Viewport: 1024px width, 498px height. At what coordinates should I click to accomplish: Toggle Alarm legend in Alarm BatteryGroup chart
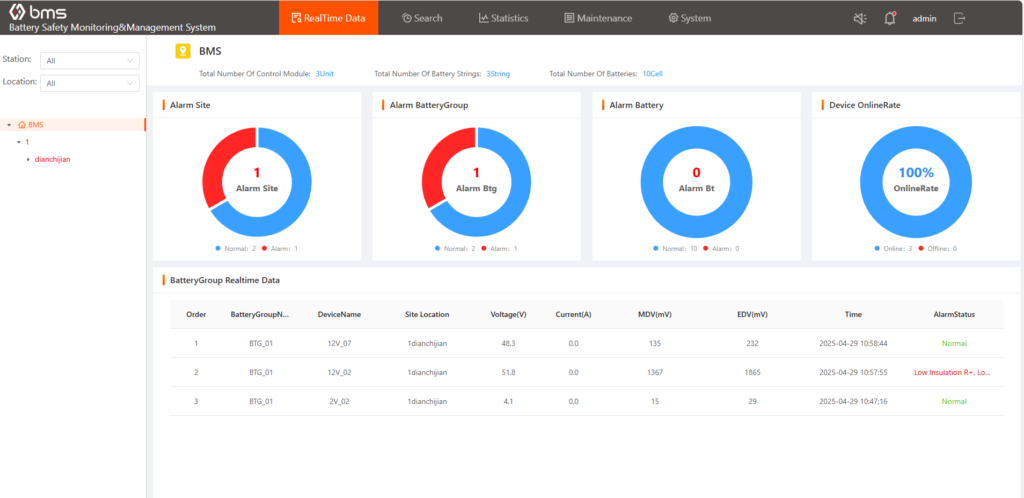point(498,248)
